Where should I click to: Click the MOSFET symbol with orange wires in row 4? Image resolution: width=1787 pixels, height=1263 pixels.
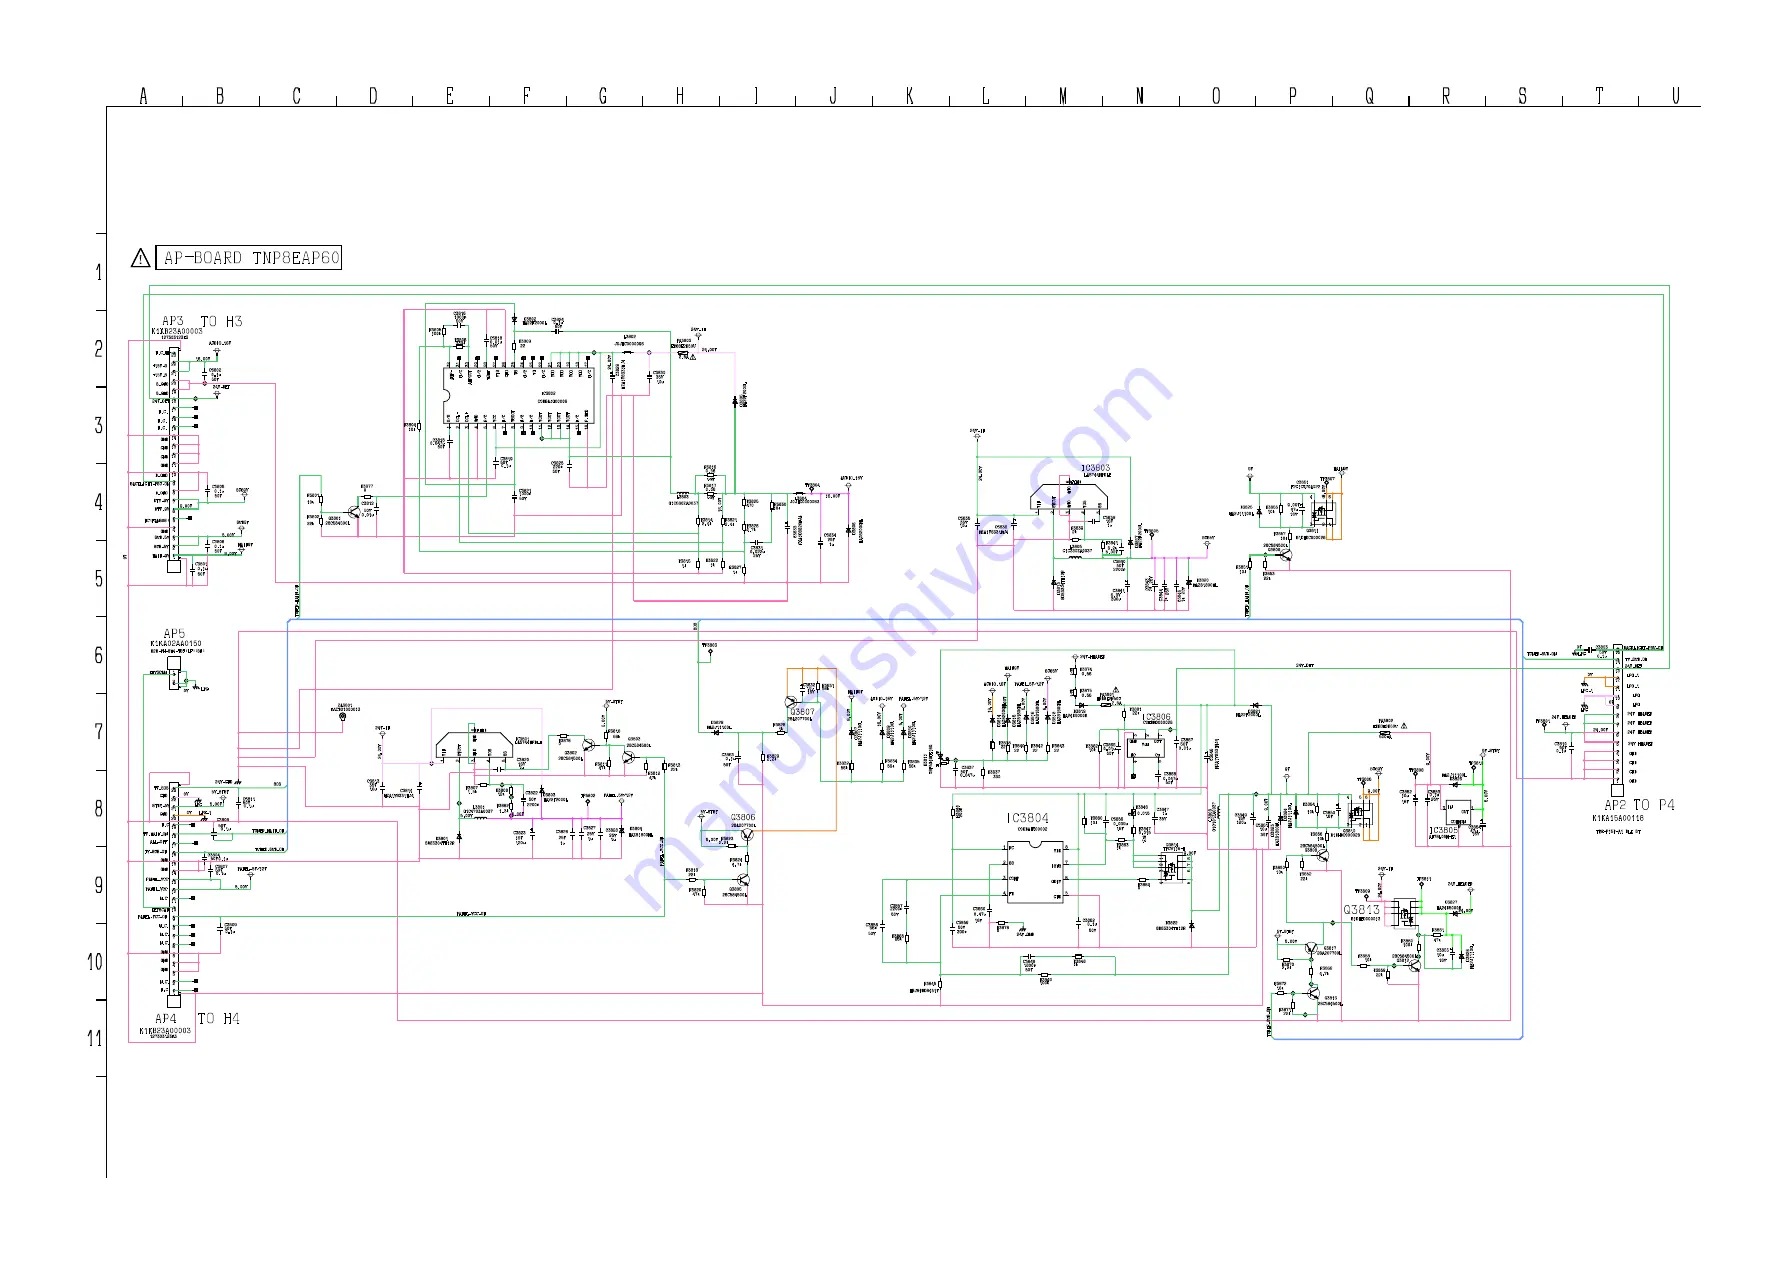(1323, 514)
